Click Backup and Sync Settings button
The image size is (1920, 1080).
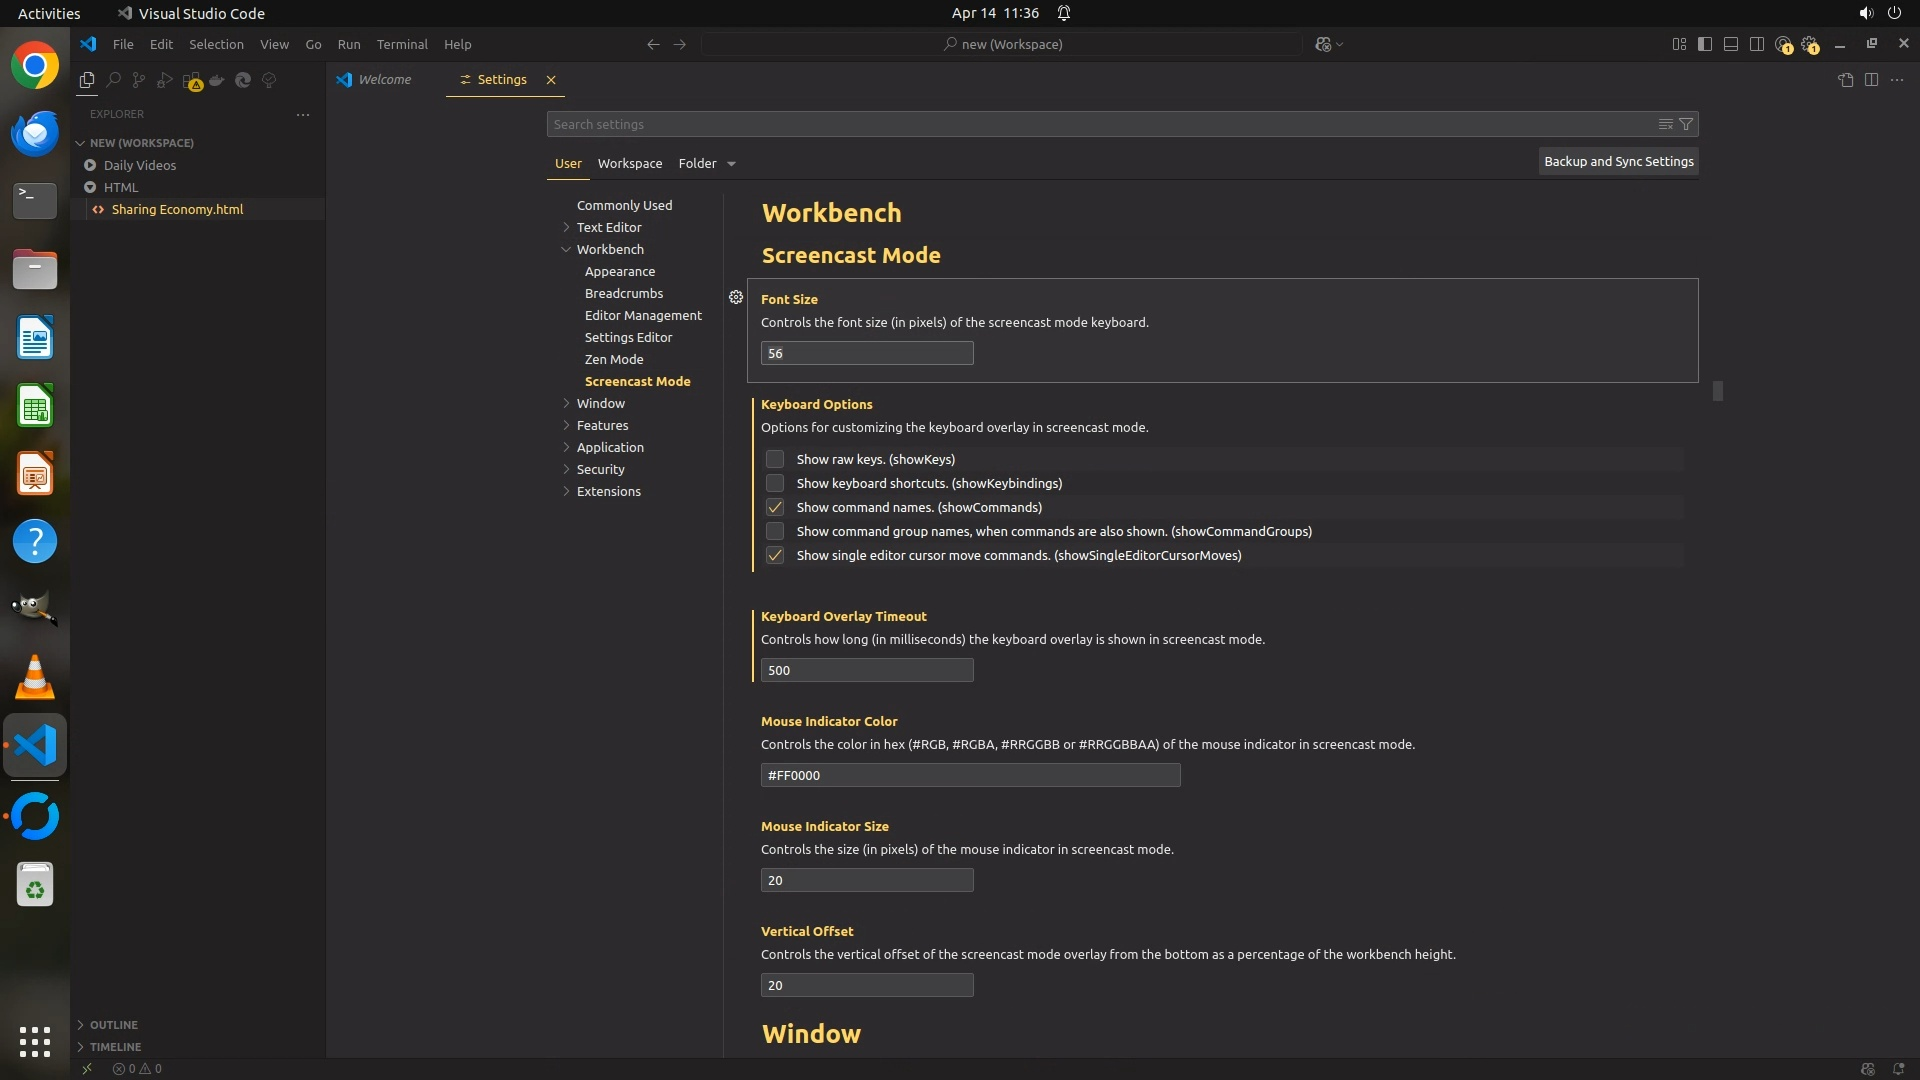click(x=1618, y=161)
